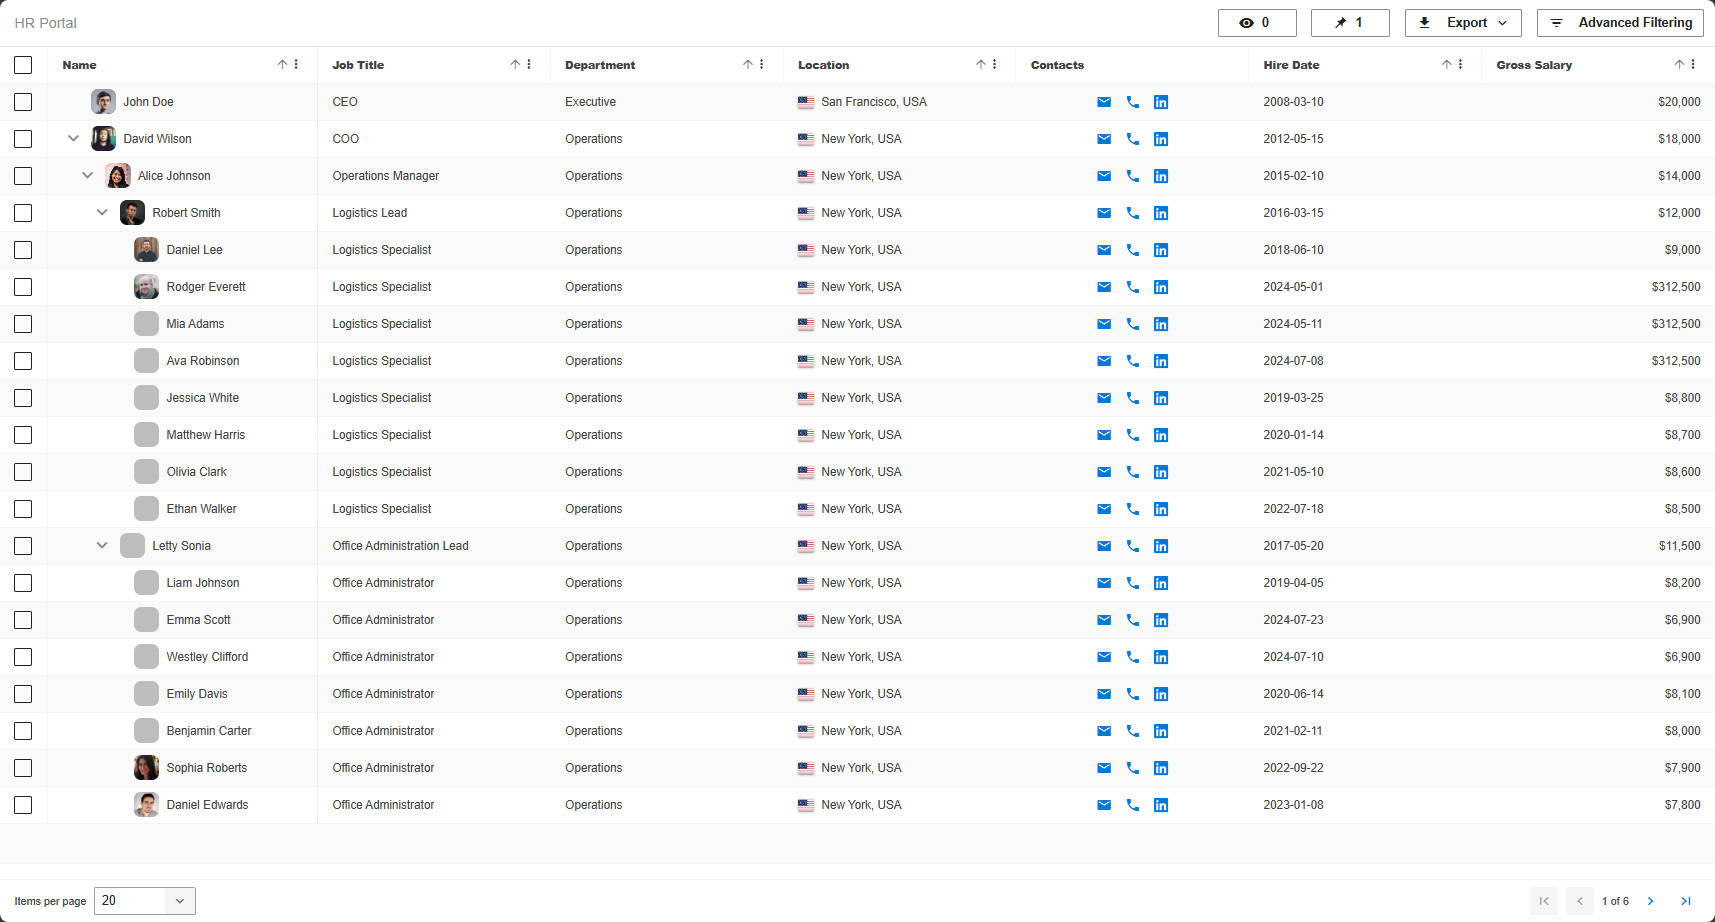Check the select-all checkbox in header
This screenshot has width=1715, height=922.
click(x=23, y=64)
